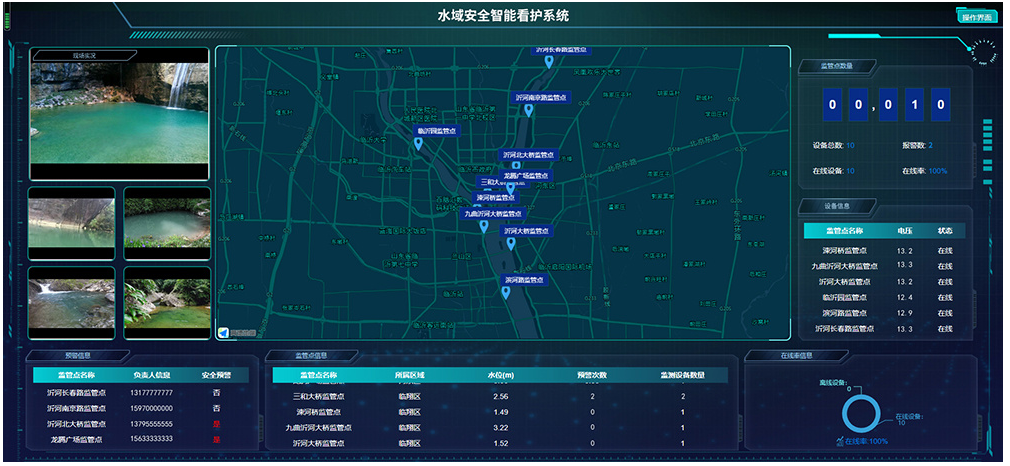
Task: Click the 沂河长春路监管点 map pin
Action: click(548, 63)
